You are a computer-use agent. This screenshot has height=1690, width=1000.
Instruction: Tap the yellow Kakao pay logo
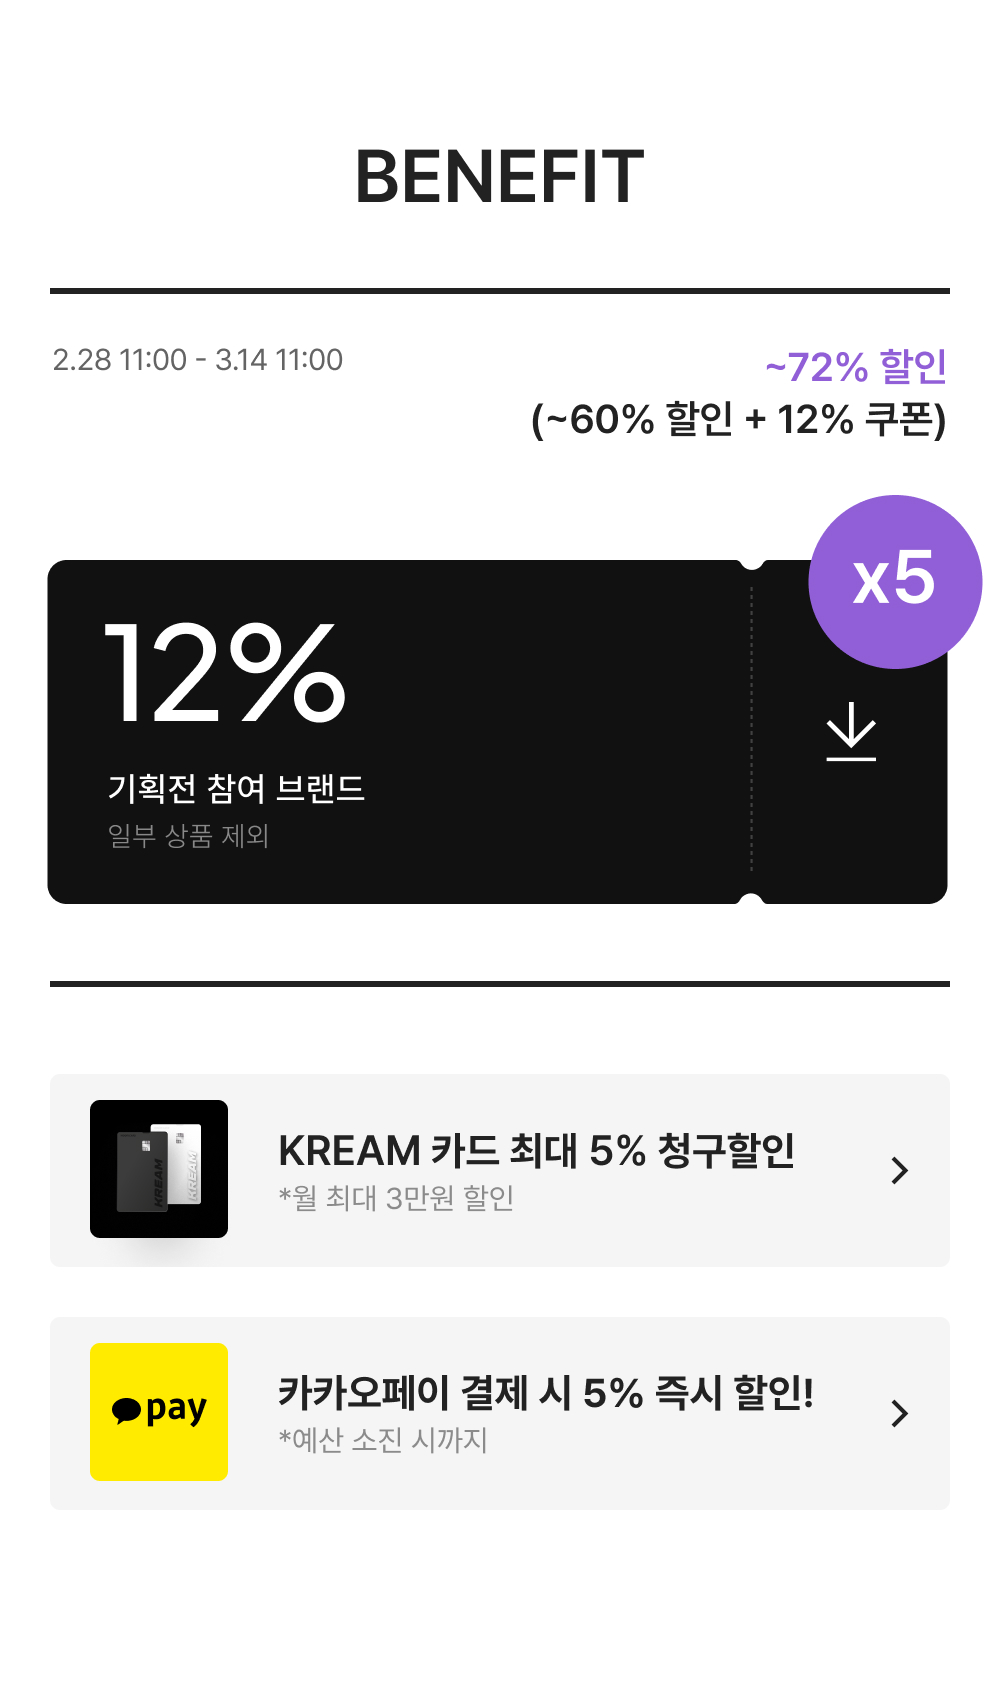pos(159,1412)
